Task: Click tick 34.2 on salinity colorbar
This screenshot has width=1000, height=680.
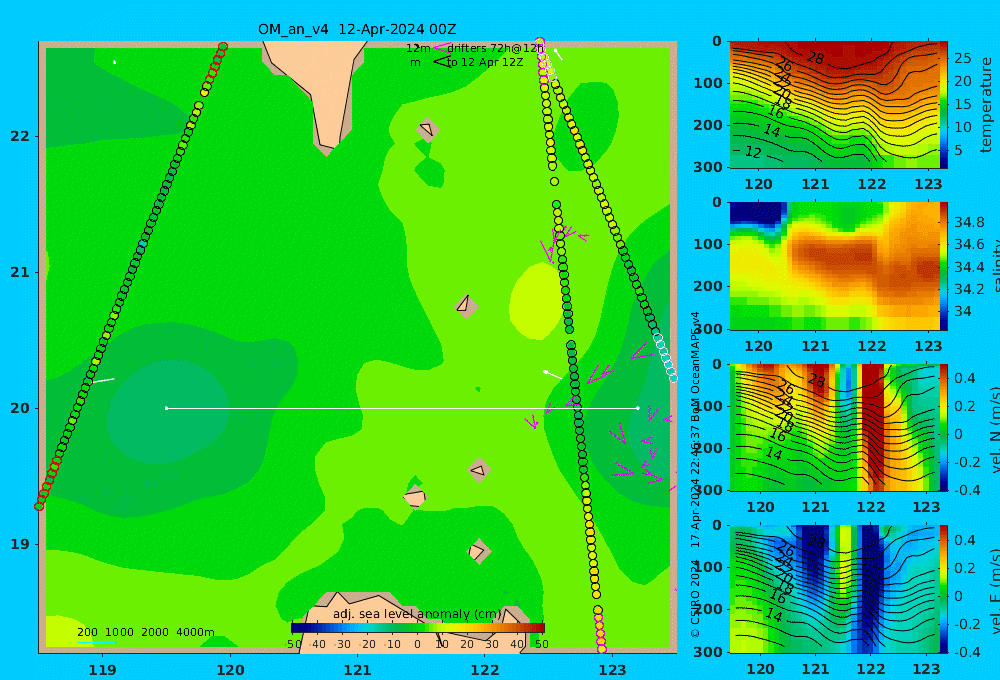Action: coord(969,289)
